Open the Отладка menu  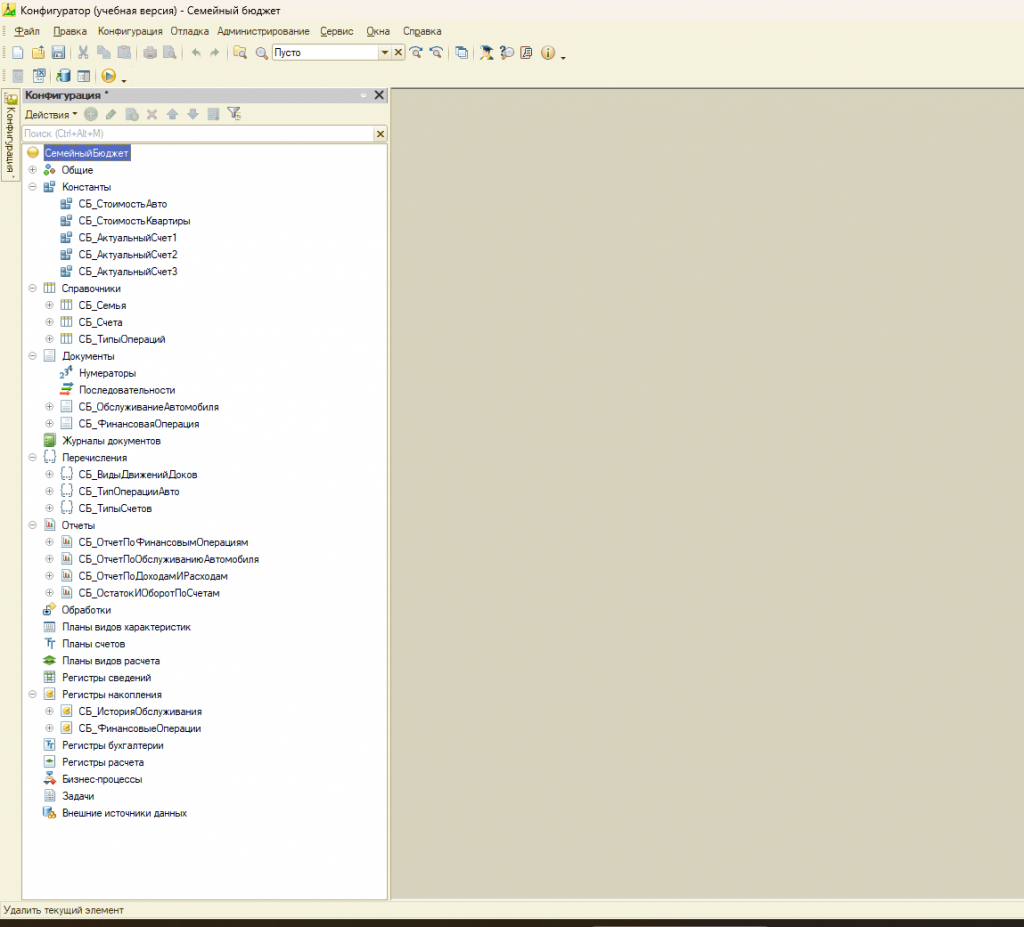click(189, 31)
